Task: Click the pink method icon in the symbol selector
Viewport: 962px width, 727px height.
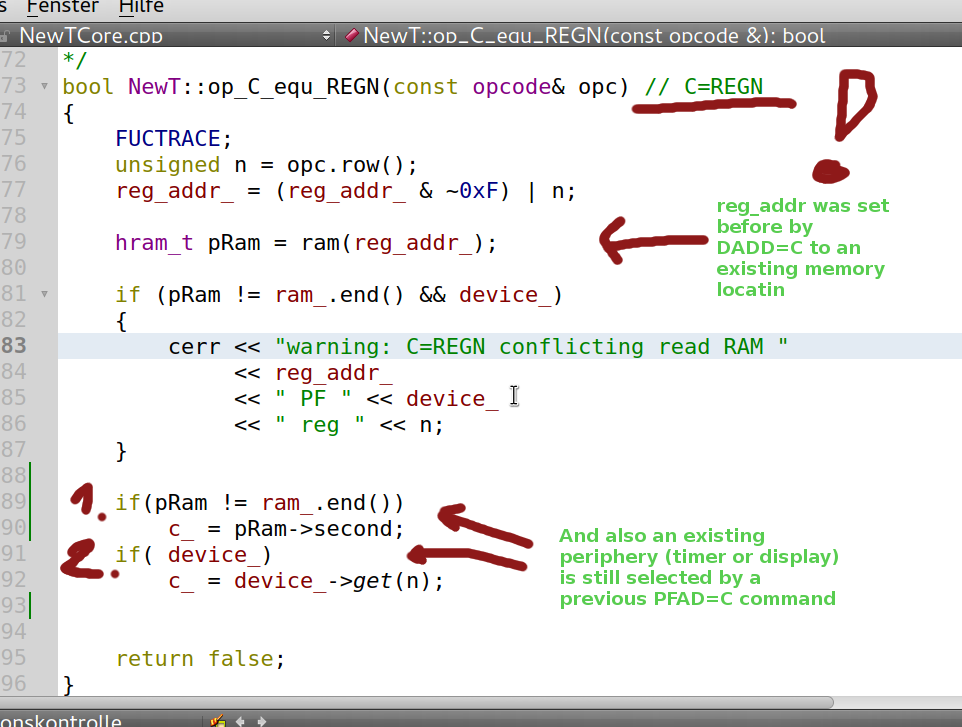Action: tap(351, 36)
